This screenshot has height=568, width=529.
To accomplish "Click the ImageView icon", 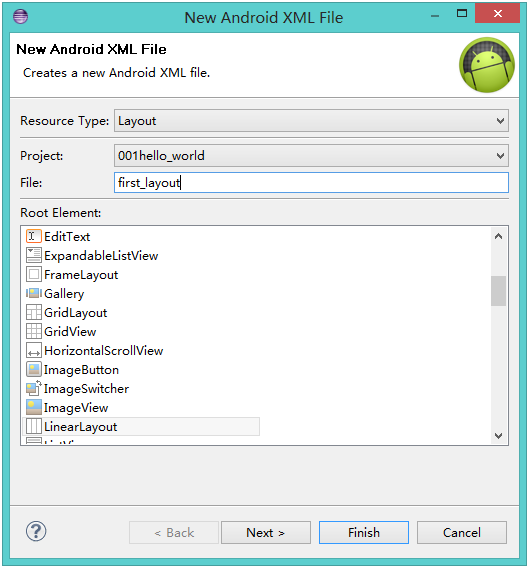I will coord(34,408).
